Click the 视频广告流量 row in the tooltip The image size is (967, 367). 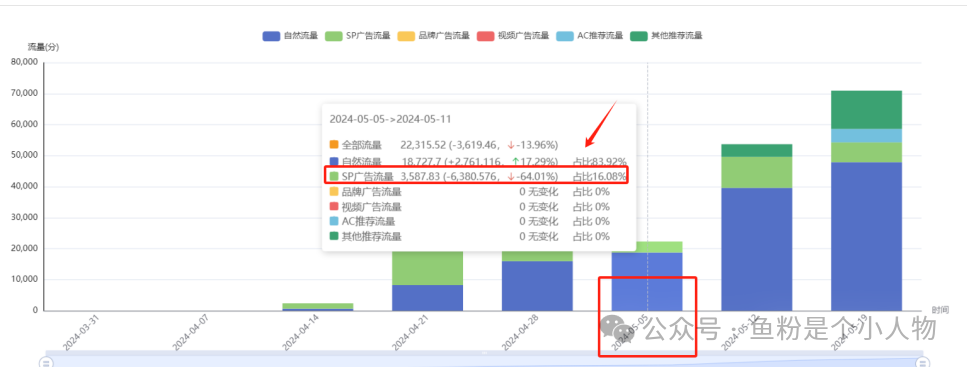coord(469,207)
